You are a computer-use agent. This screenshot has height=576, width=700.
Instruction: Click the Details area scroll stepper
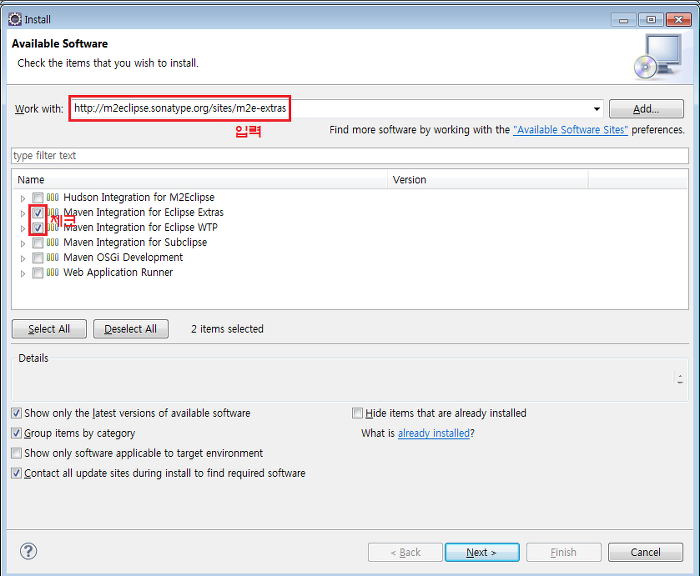[x=680, y=378]
